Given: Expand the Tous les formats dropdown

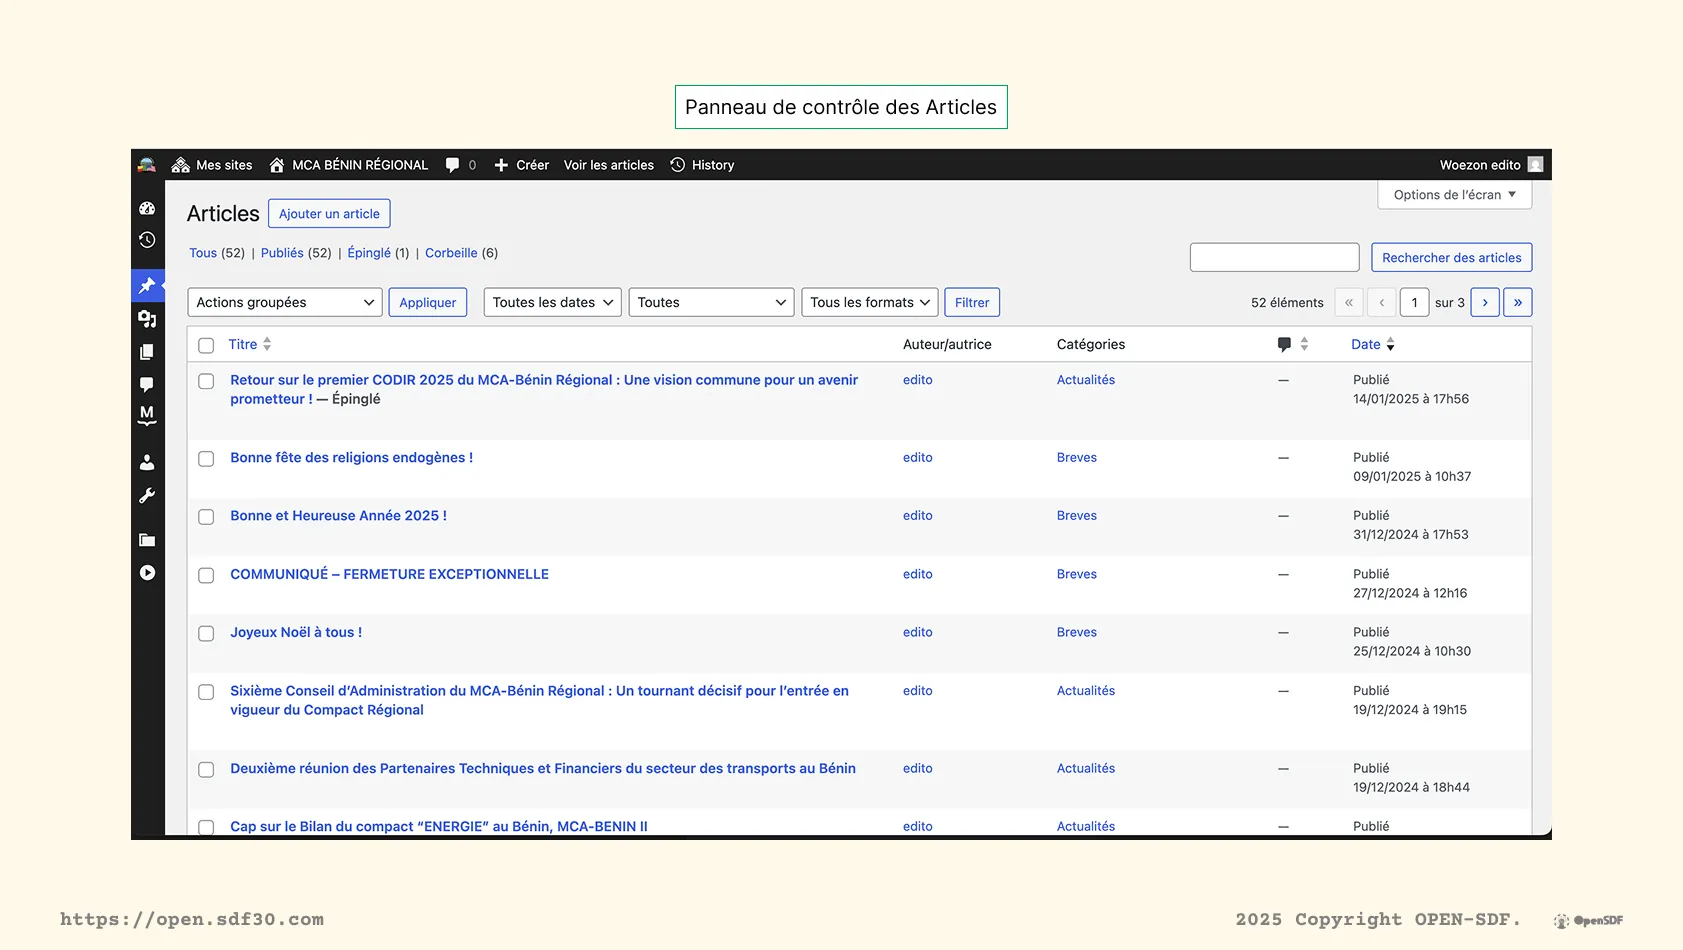Looking at the screenshot, I should (x=868, y=302).
